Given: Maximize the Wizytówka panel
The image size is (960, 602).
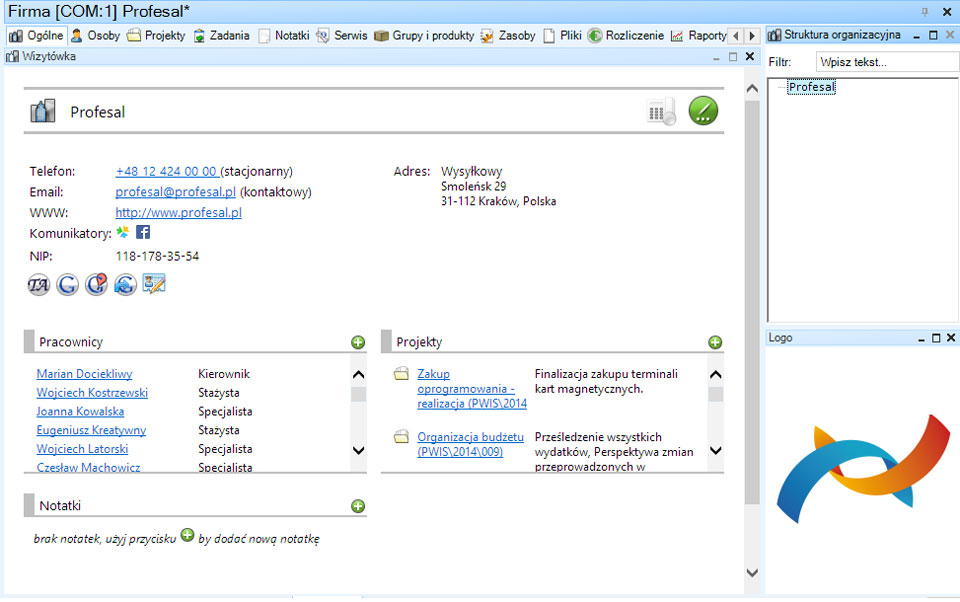Looking at the screenshot, I should (x=733, y=56).
